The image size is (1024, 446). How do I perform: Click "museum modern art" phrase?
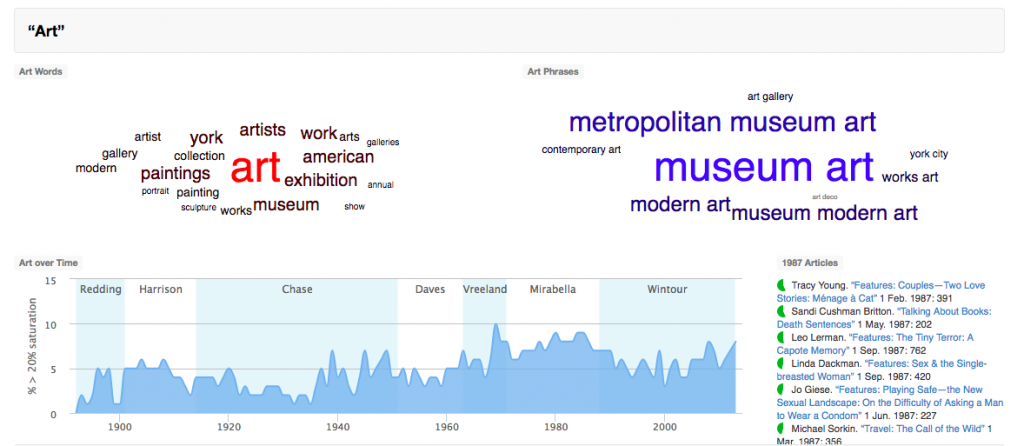click(825, 212)
